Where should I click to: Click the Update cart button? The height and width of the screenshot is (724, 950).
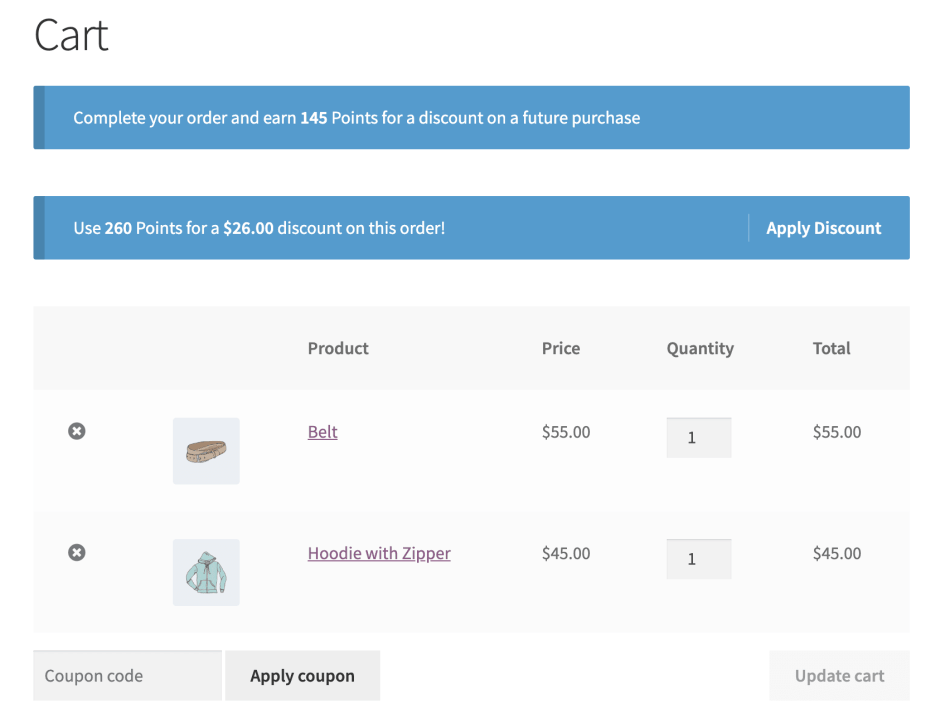pos(839,676)
